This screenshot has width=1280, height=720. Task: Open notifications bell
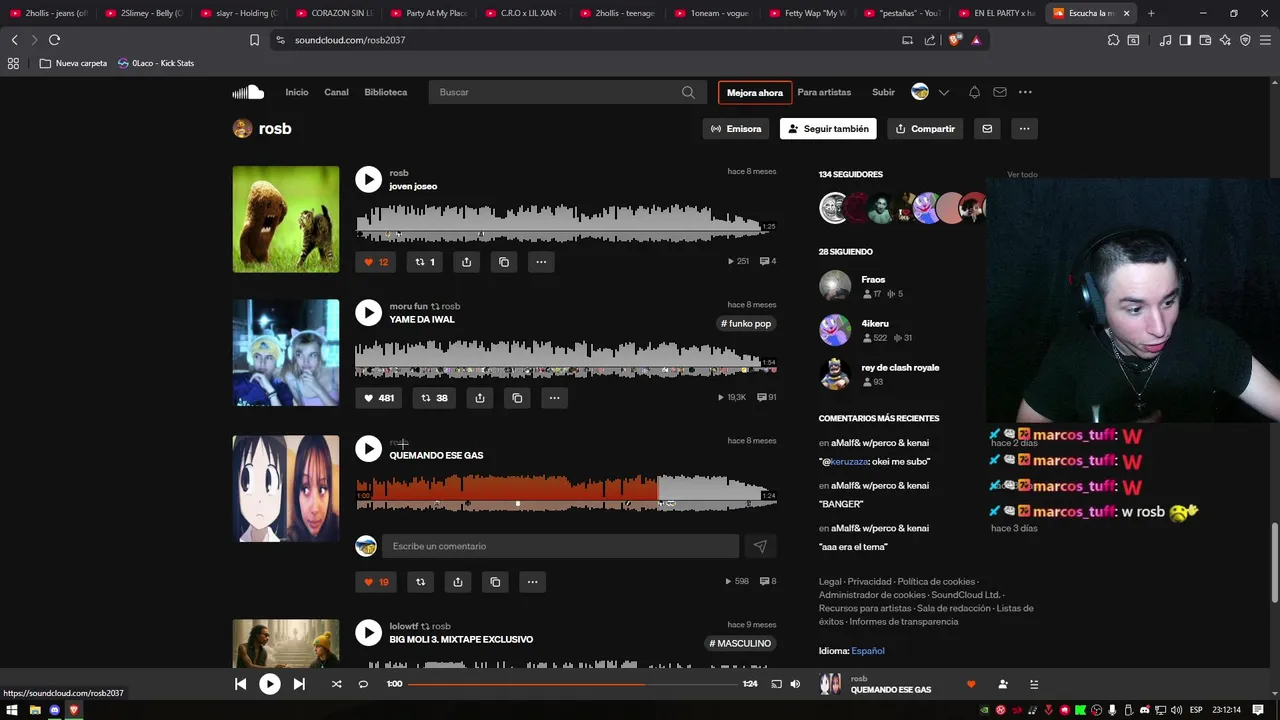974,92
